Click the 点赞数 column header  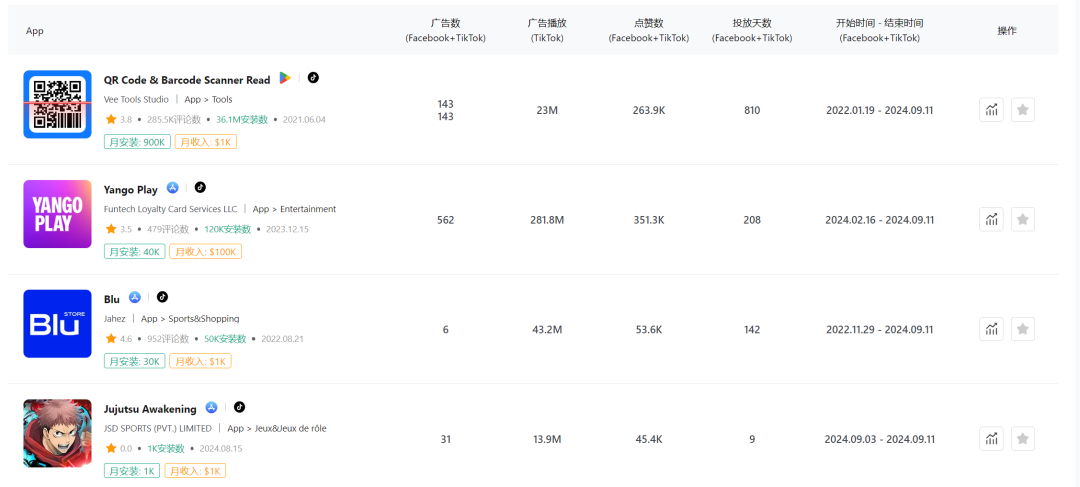tap(648, 30)
